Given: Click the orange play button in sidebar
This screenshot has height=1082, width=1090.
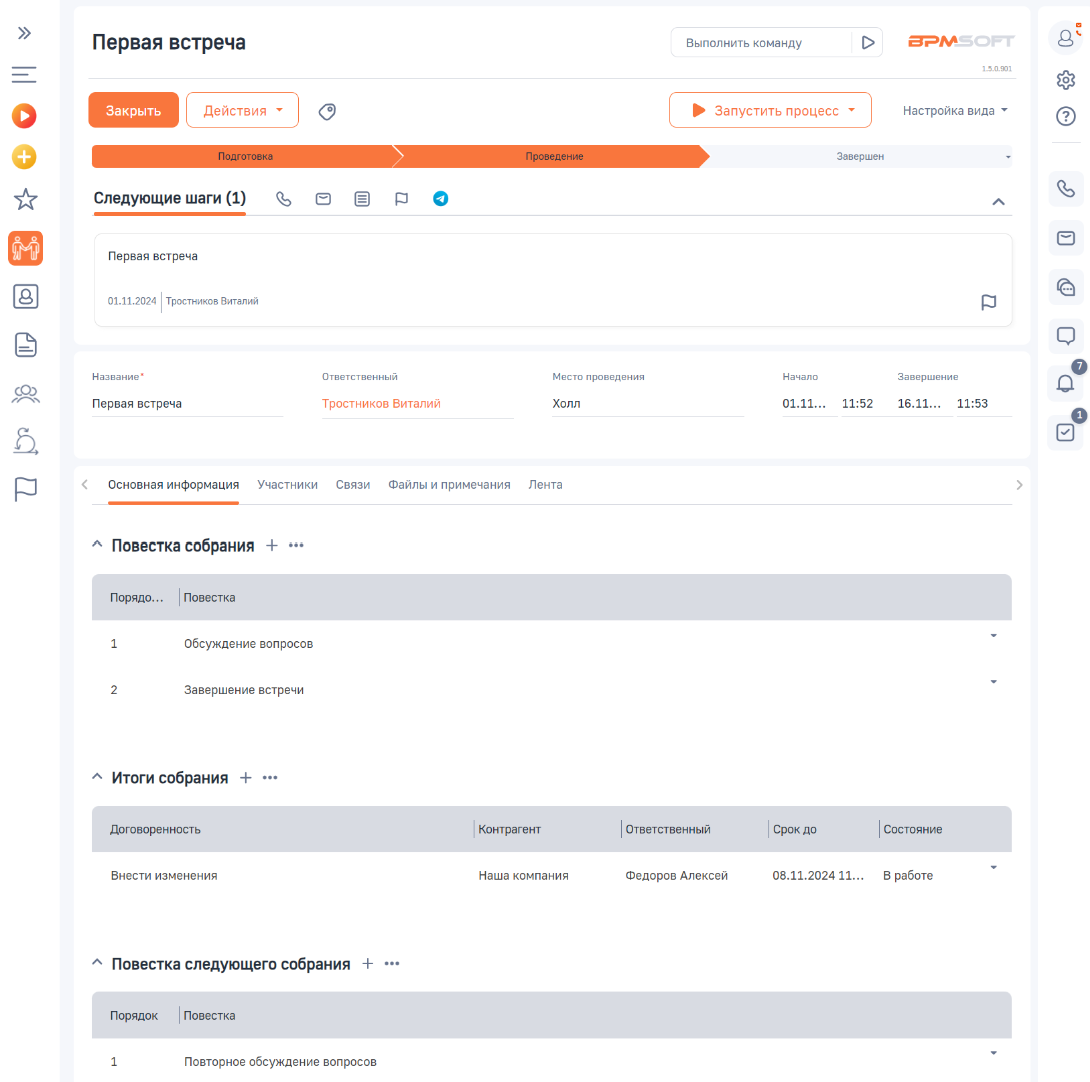Looking at the screenshot, I should pos(24,115).
